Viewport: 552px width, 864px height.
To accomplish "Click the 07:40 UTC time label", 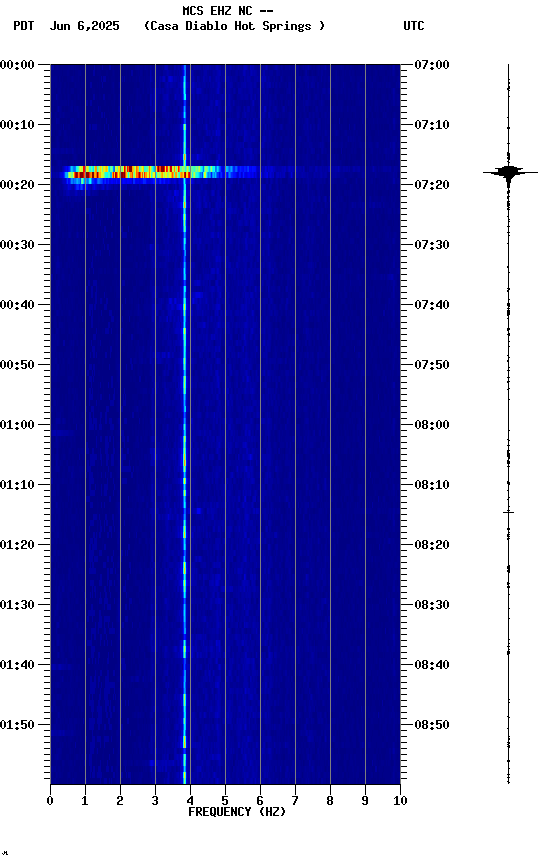I will 432,305.
